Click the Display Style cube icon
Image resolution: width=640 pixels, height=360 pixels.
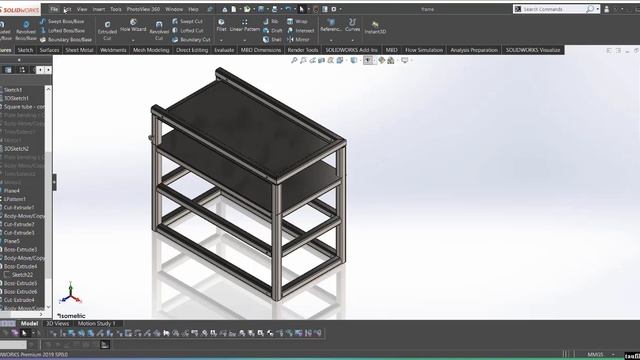pos(353,60)
